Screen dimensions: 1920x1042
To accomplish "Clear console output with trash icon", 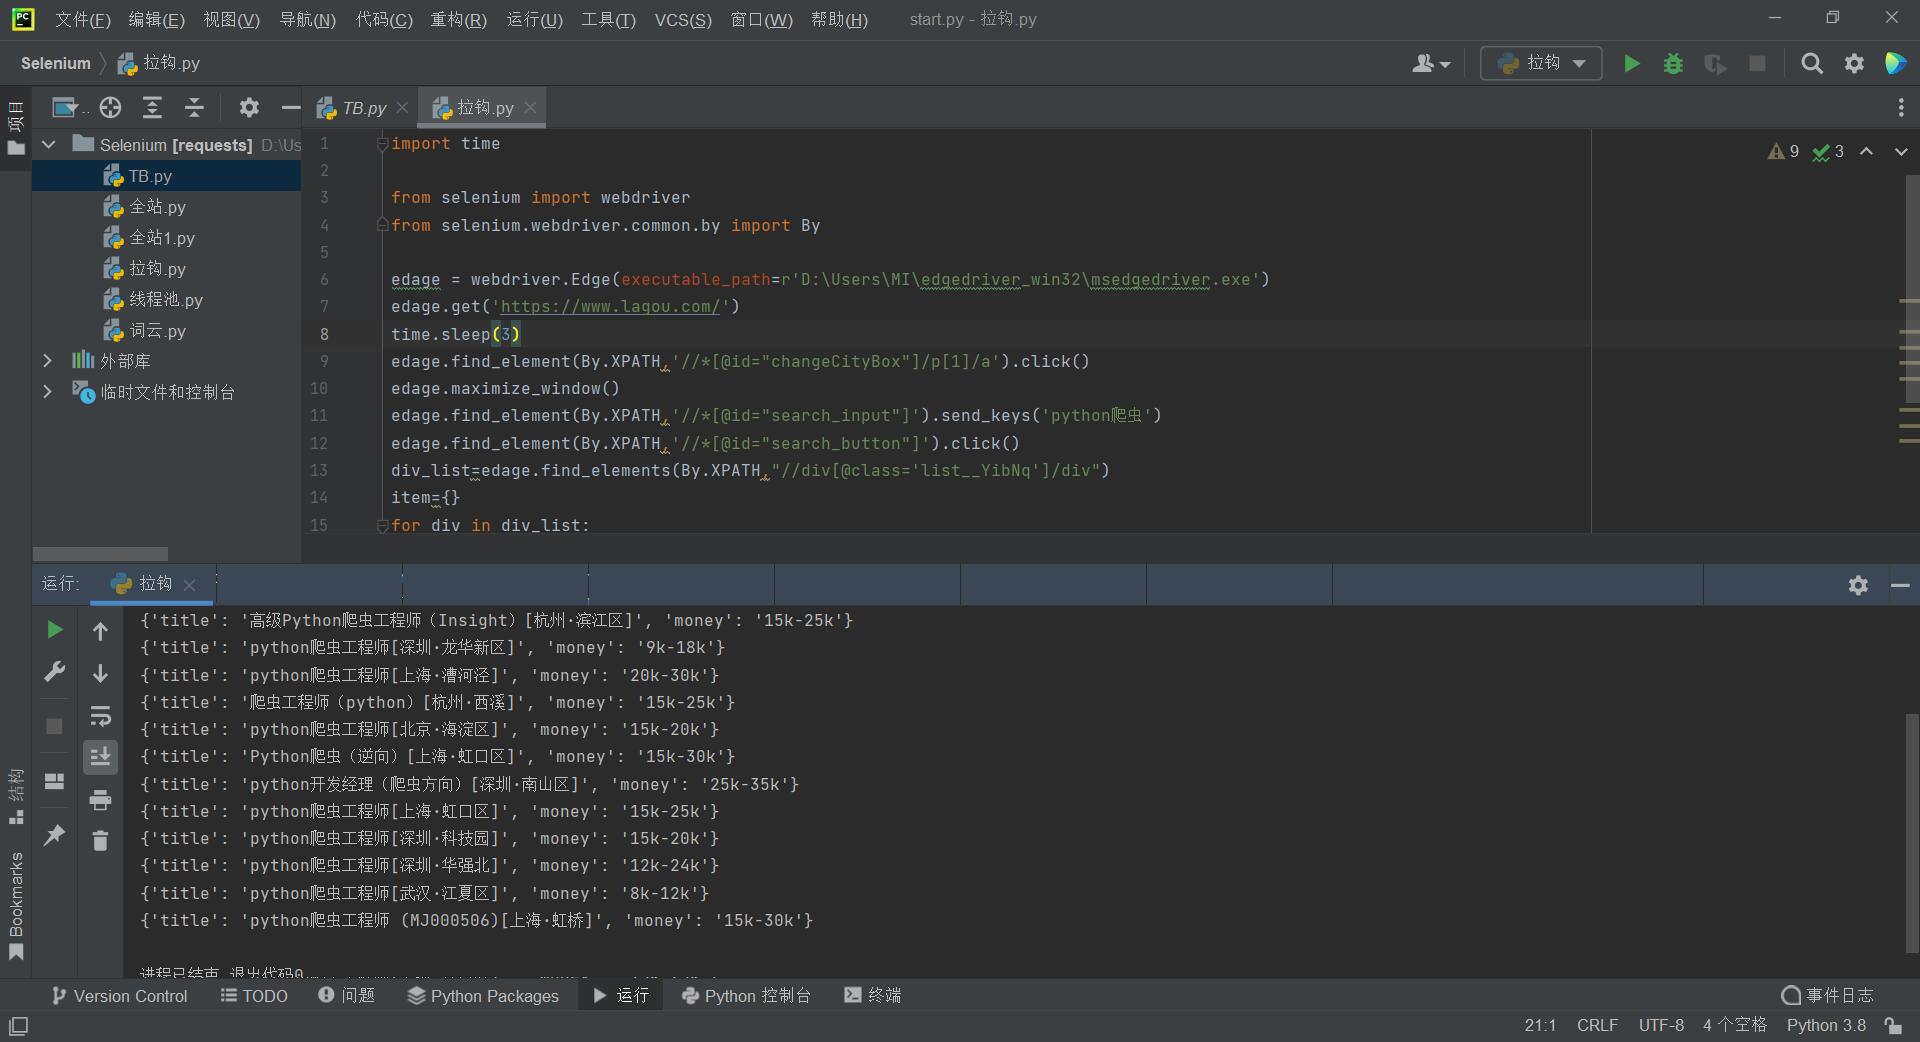I will (x=100, y=841).
